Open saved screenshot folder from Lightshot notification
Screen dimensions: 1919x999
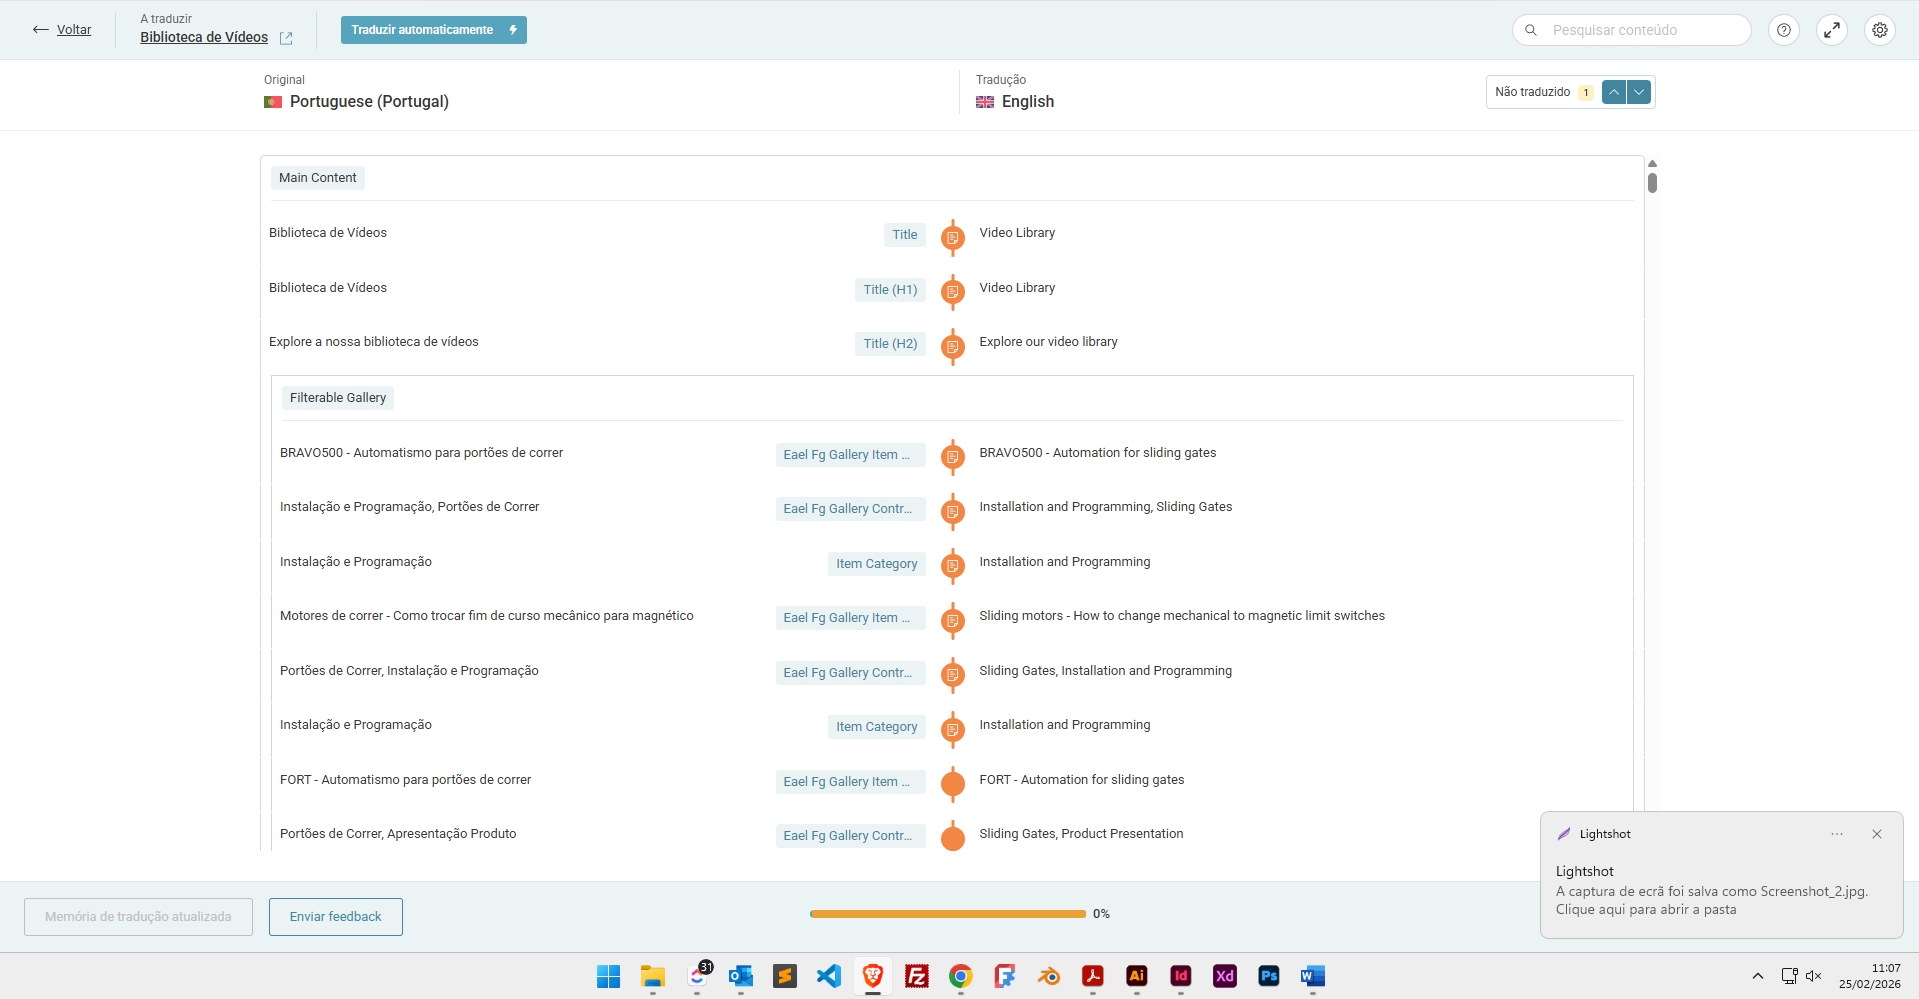point(1712,901)
